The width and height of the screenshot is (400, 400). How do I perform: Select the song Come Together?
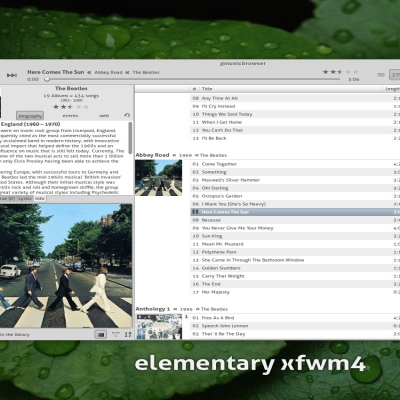(295, 164)
